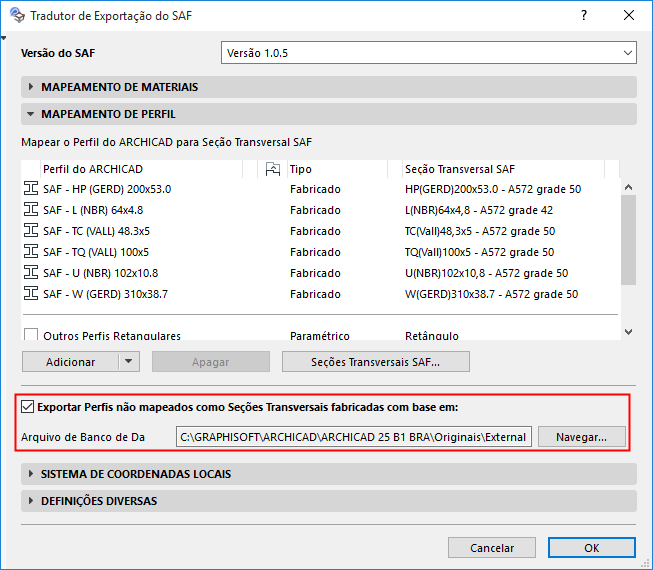Click the Retângulo cross section cell

tap(432, 335)
